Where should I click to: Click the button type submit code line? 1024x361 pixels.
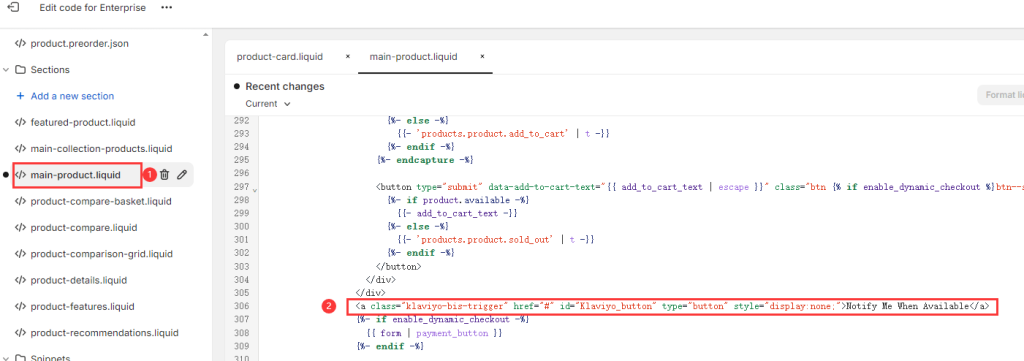pos(699,187)
